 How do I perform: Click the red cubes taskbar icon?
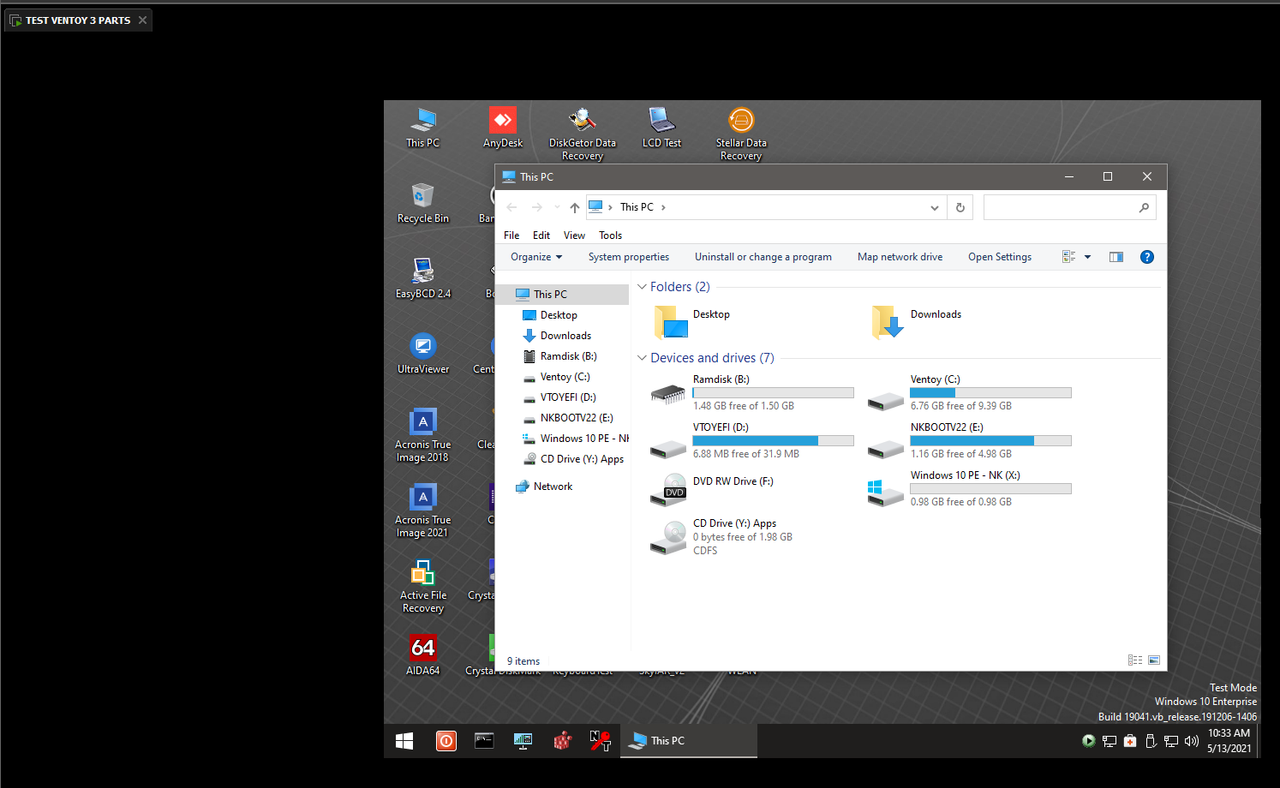coord(562,741)
